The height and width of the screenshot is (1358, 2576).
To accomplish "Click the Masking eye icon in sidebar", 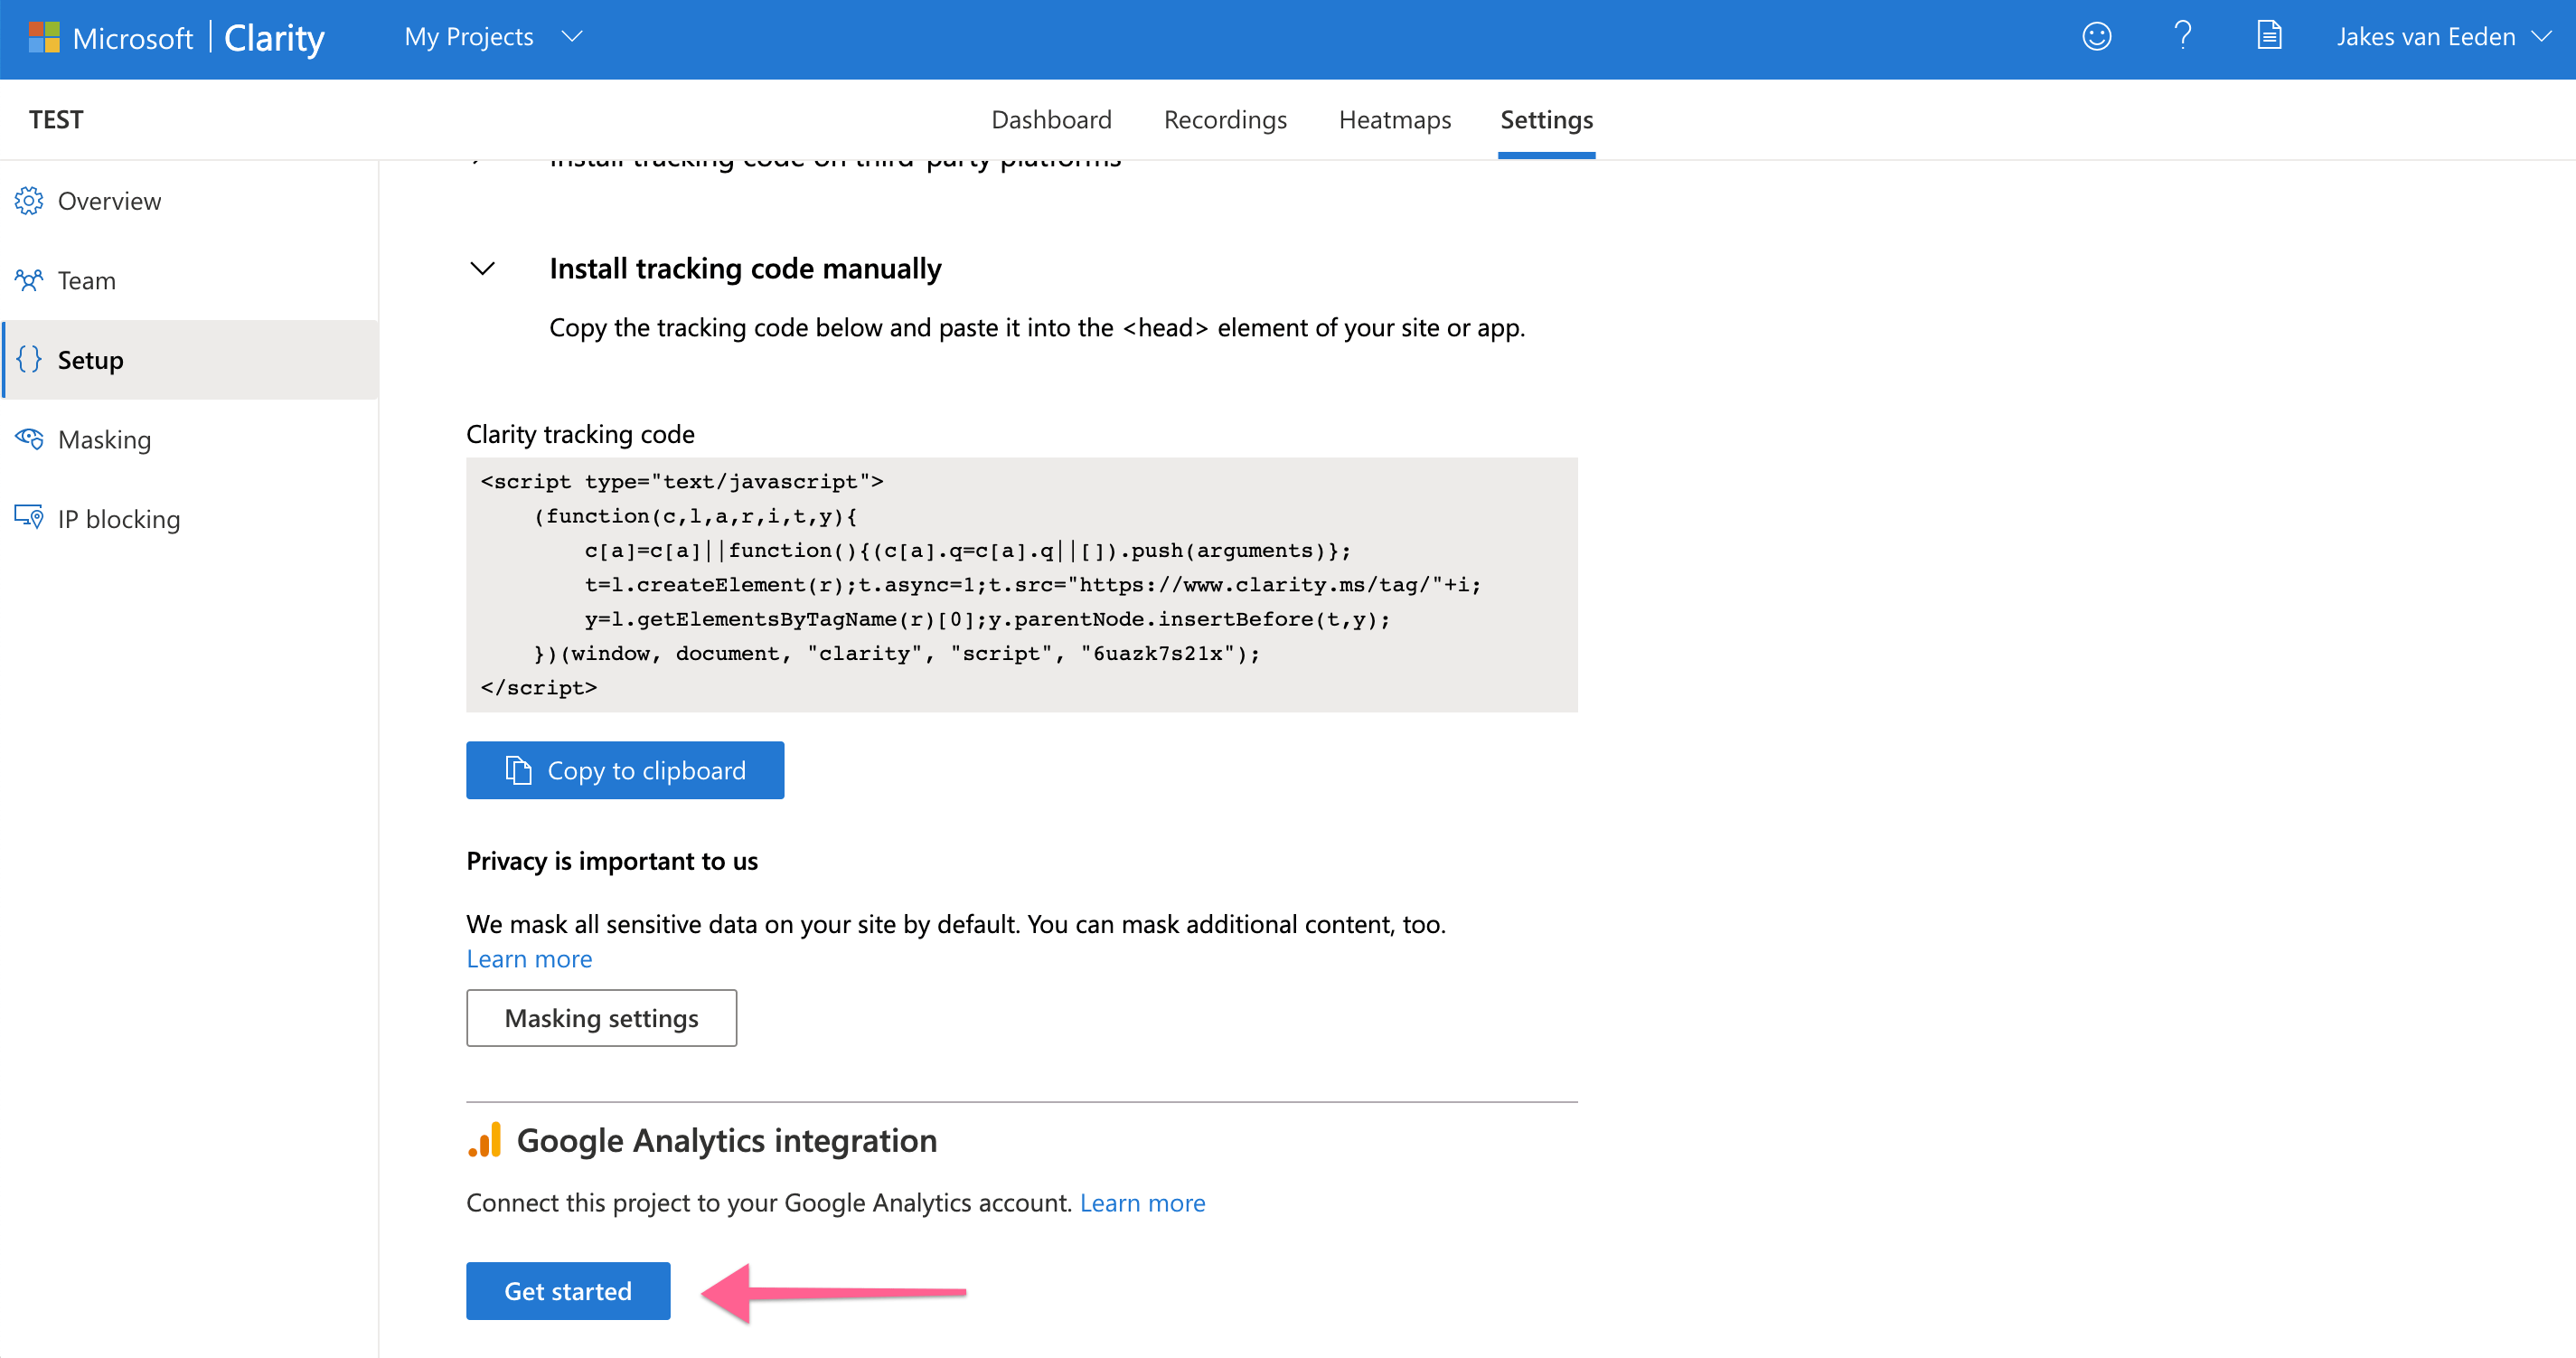I will tap(29, 439).
